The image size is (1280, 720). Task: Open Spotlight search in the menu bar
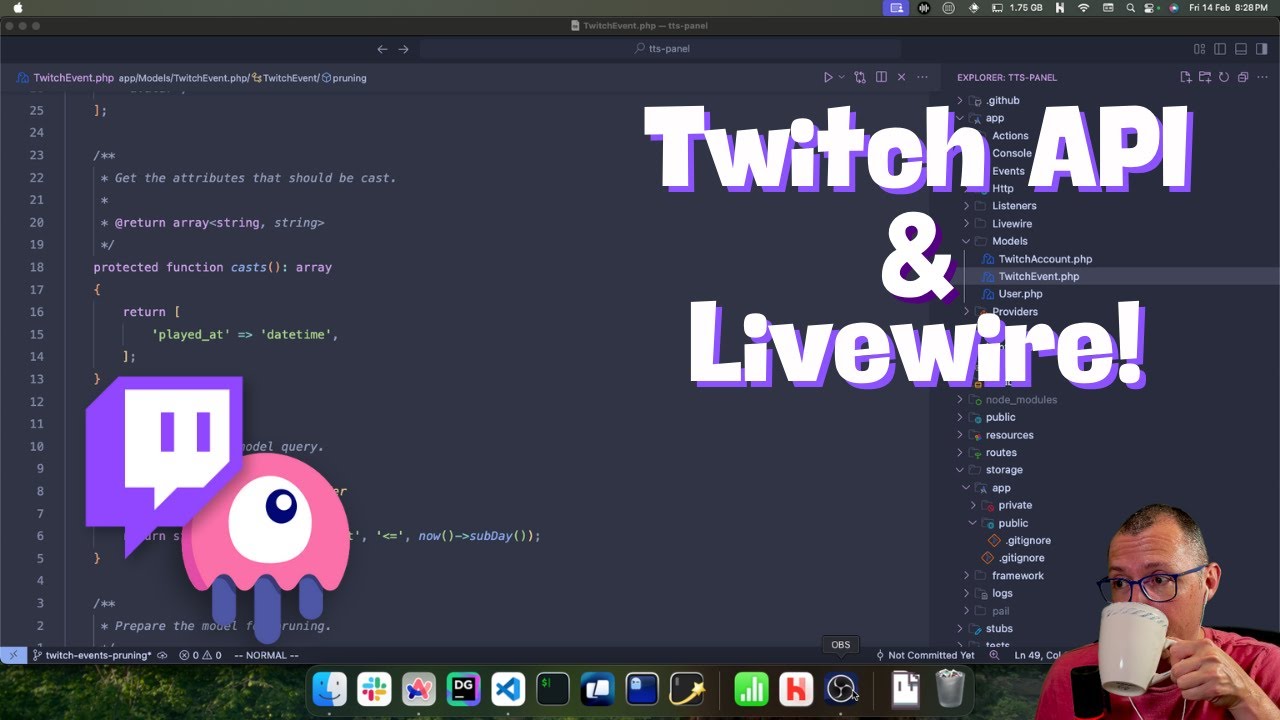[x=1130, y=7]
